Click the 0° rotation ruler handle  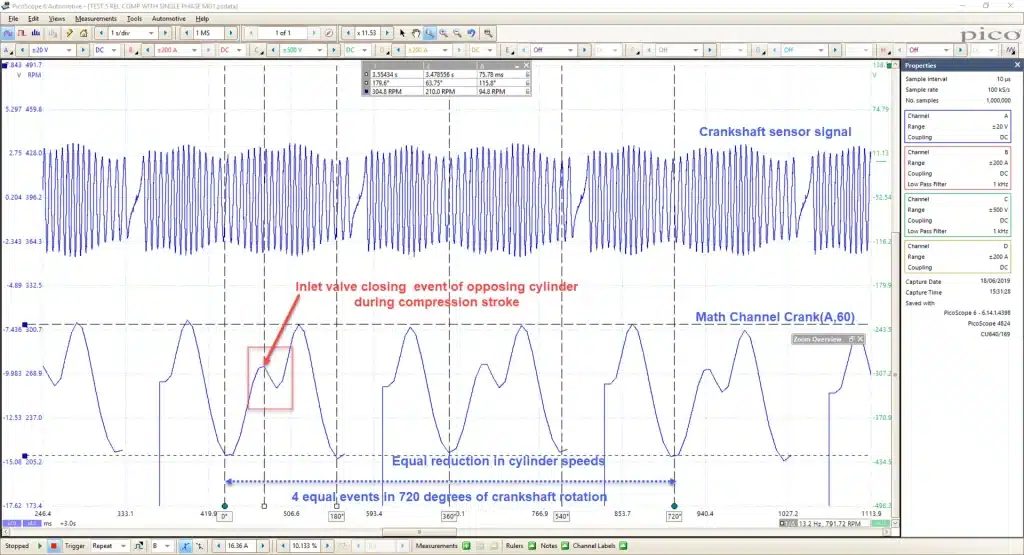coord(225,506)
